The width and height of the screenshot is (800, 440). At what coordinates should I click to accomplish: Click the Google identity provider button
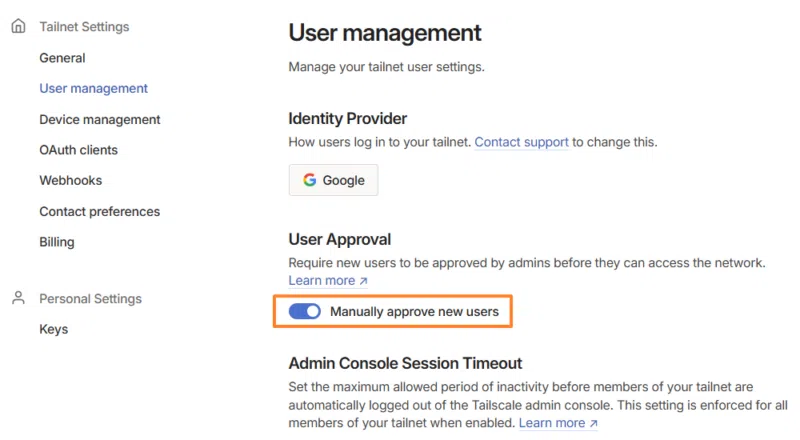point(333,181)
